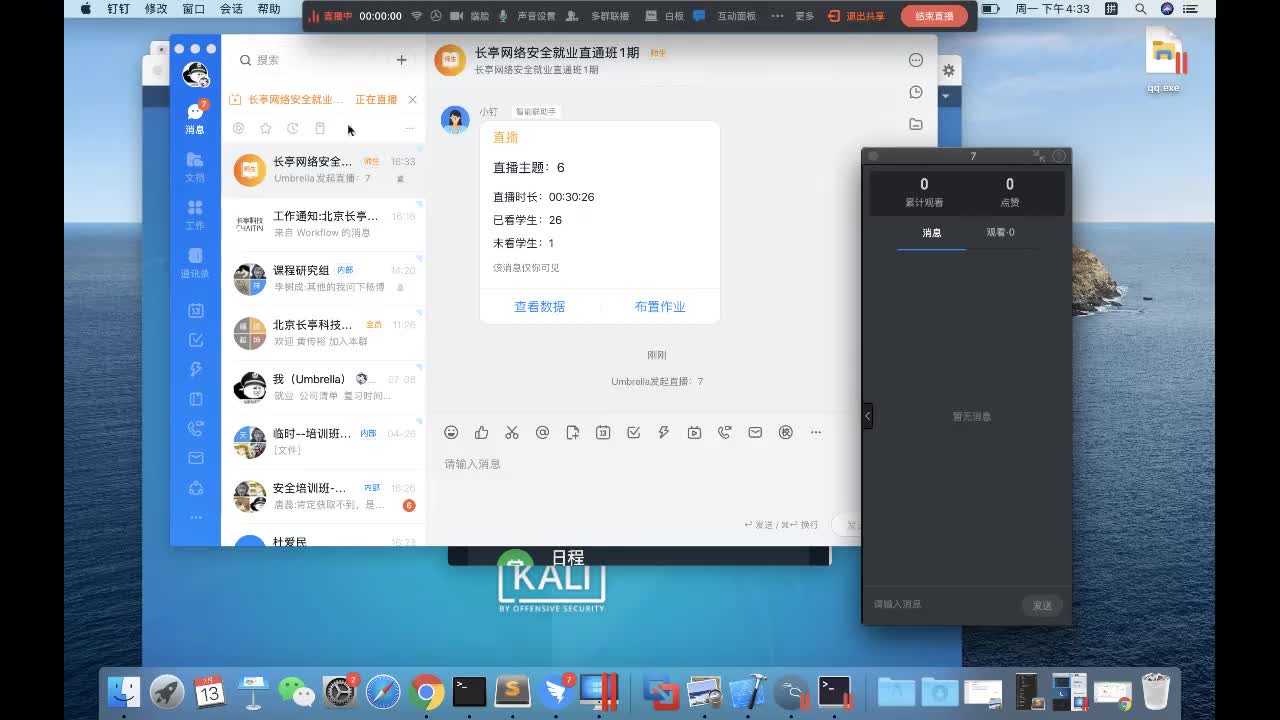Expand more options in the chat input toolbar
1280x720 pixels.
(x=816, y=432)
